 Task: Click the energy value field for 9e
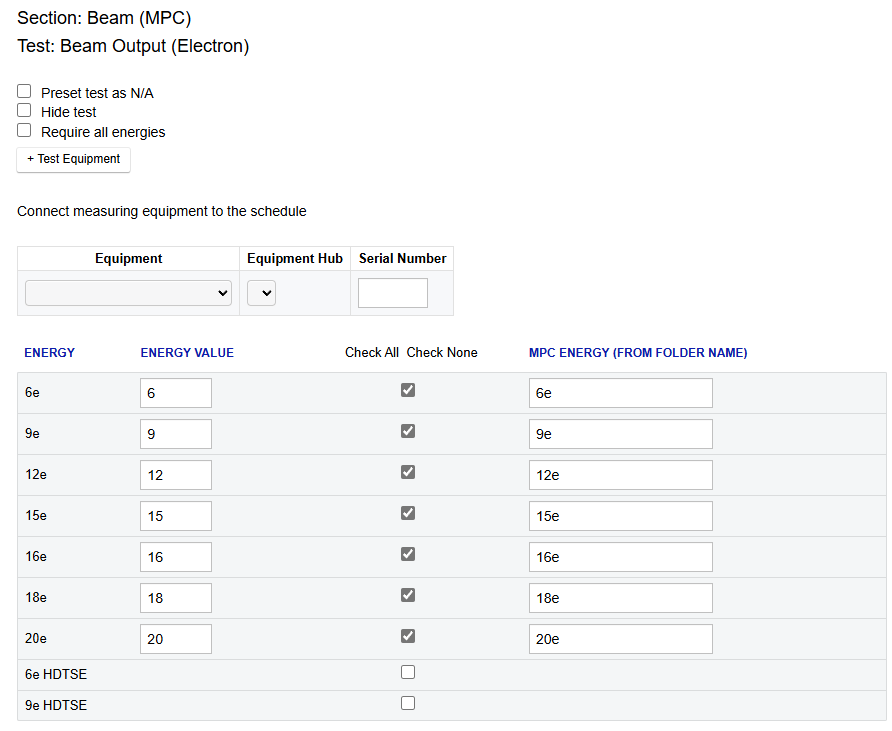176,434
